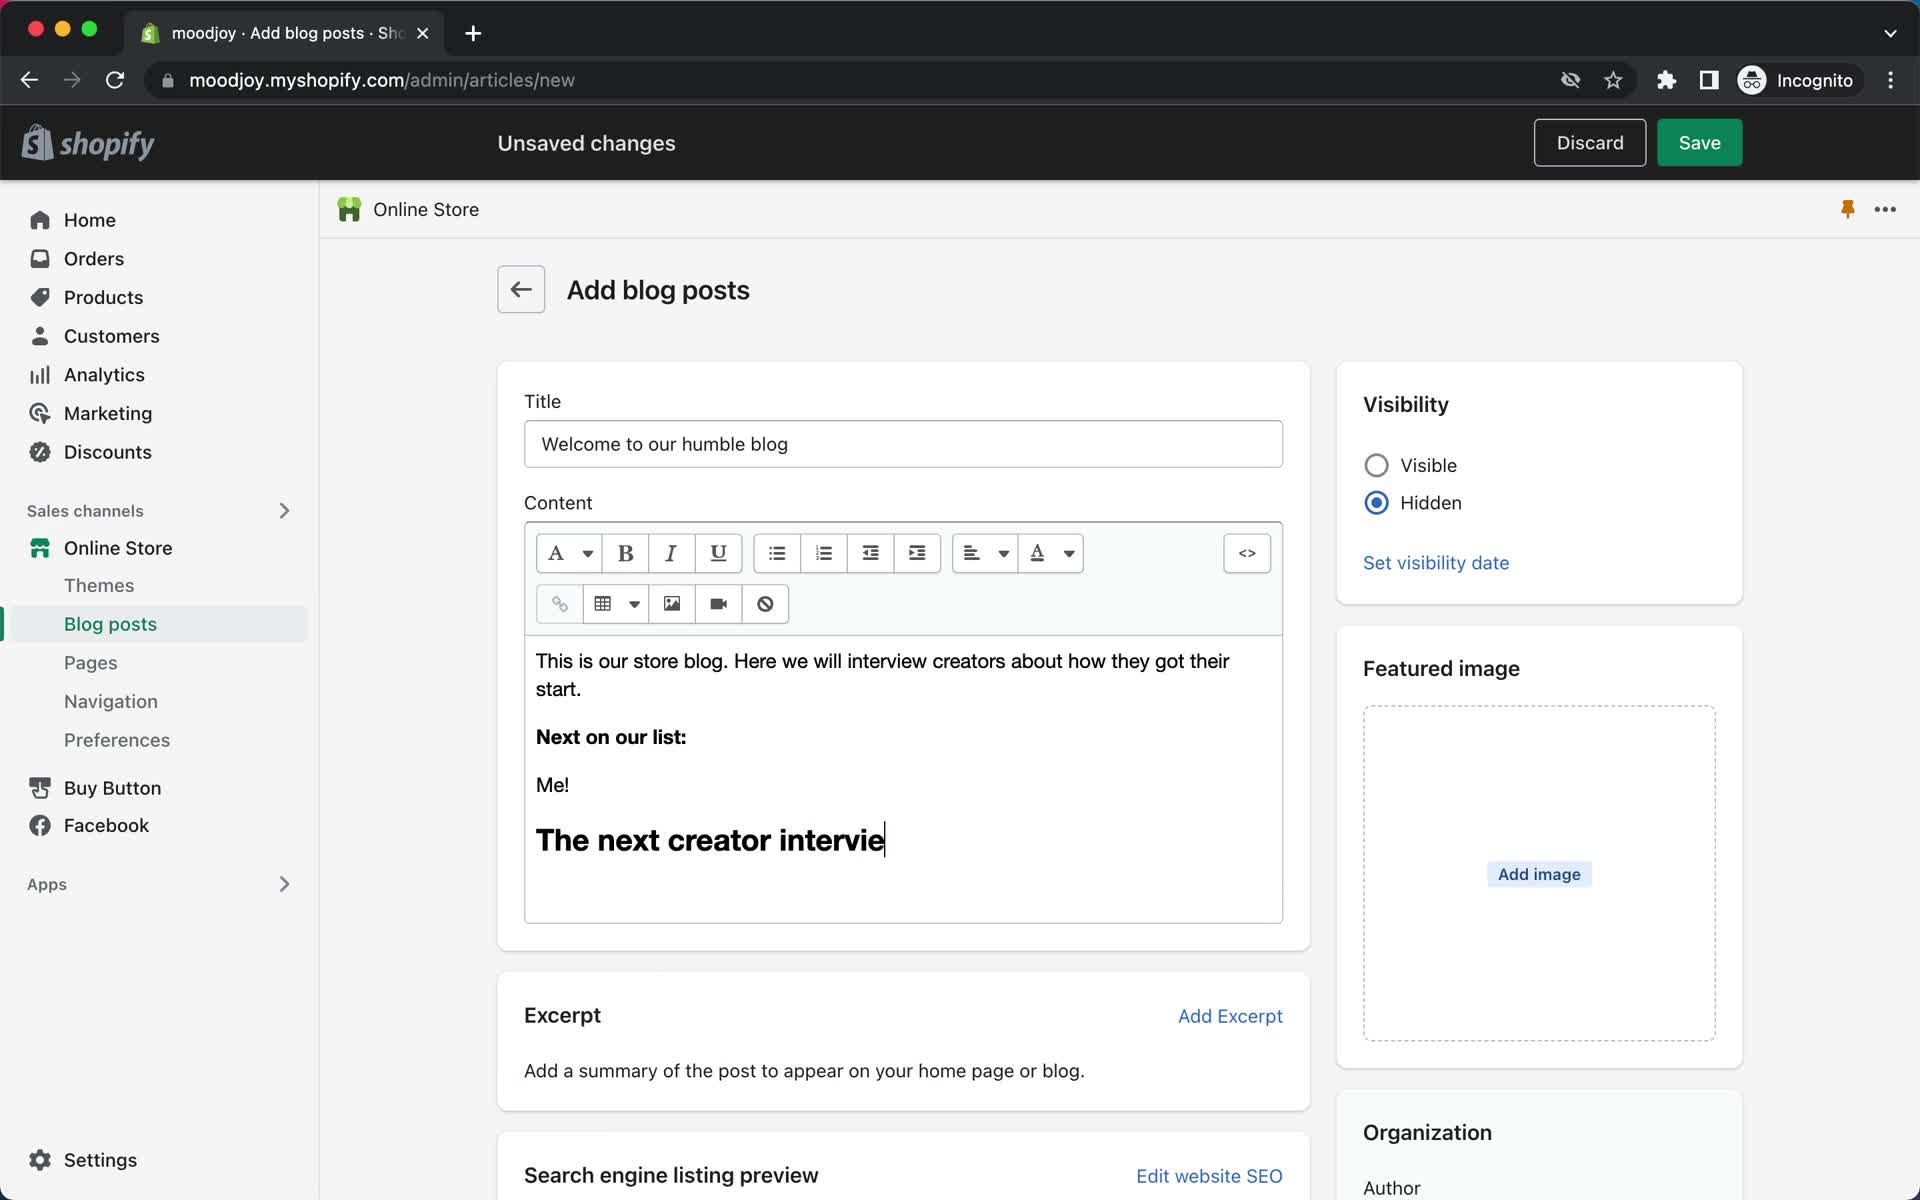This screenshot has height=1200, width=1920.
Task: Open the browser tab search chevron
Action: (1890, 33)
